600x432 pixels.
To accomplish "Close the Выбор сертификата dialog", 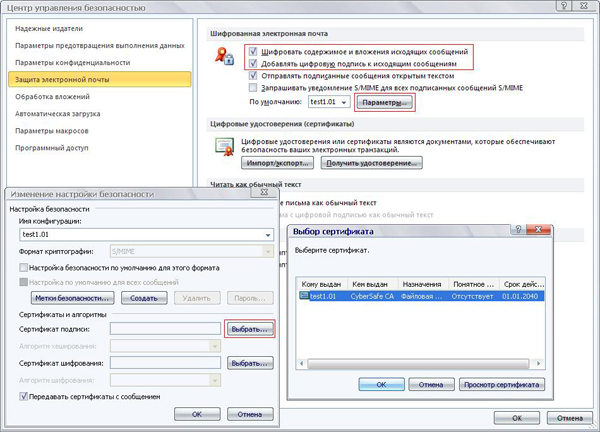I will [x=538, y=229].
